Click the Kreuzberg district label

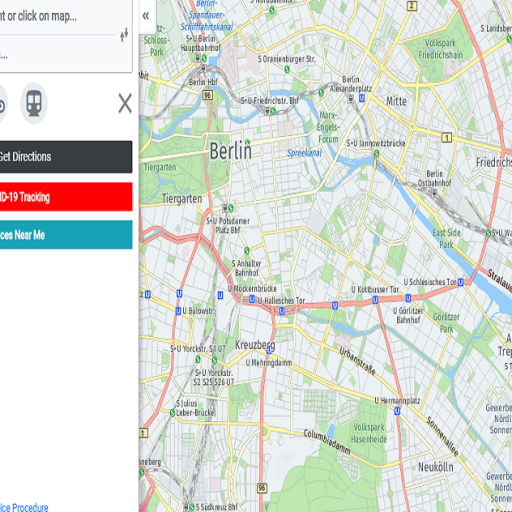pyautogui.click(x=255, y=345)
